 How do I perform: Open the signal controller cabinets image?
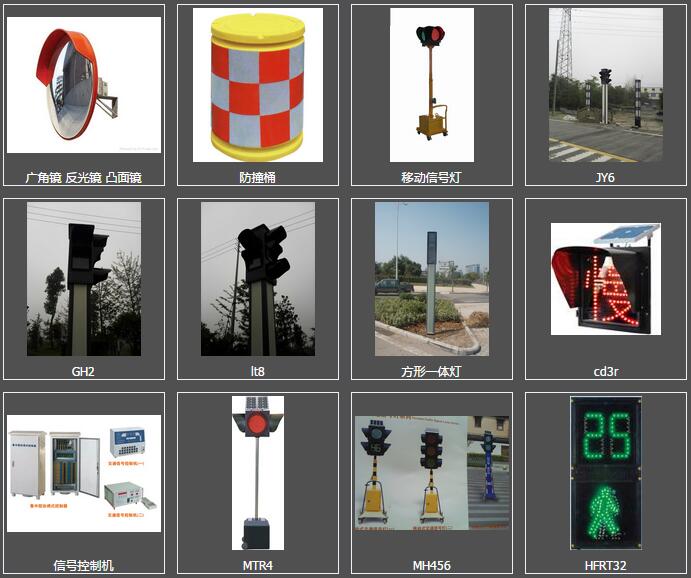coord(84,473)
